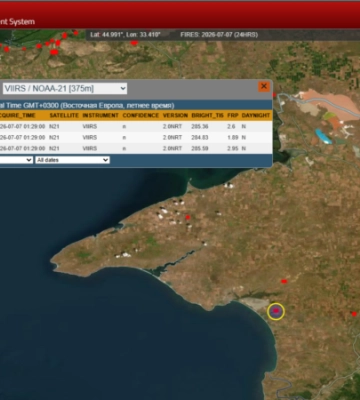Open the VIIRS / NOAA-21 sensor dropdown
The image size is (360, 400).
(x=65, y=88)
